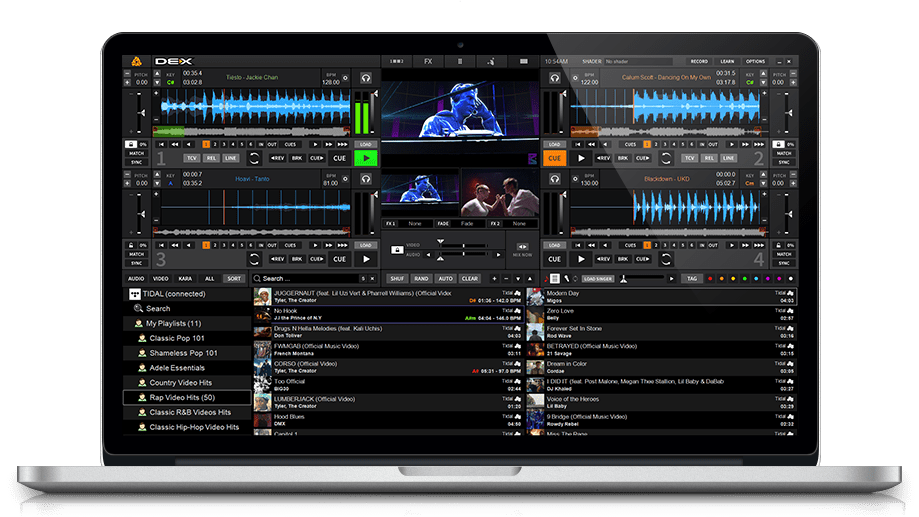Click the grid view icon near LOAD SINGER

tap(554, 278)
